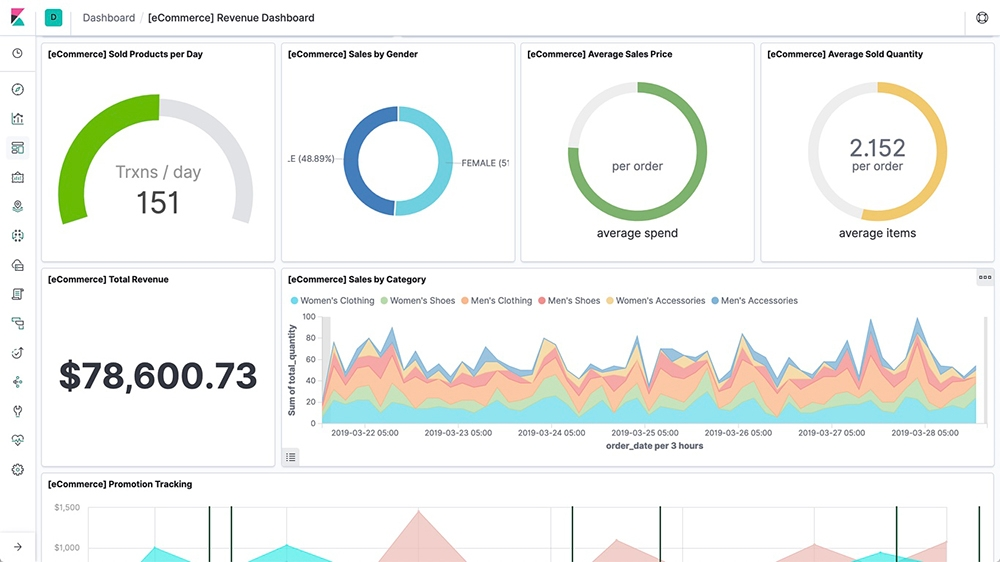Open the help icon at top right
The image size is (1000, 562).
[x=982, y=18]
